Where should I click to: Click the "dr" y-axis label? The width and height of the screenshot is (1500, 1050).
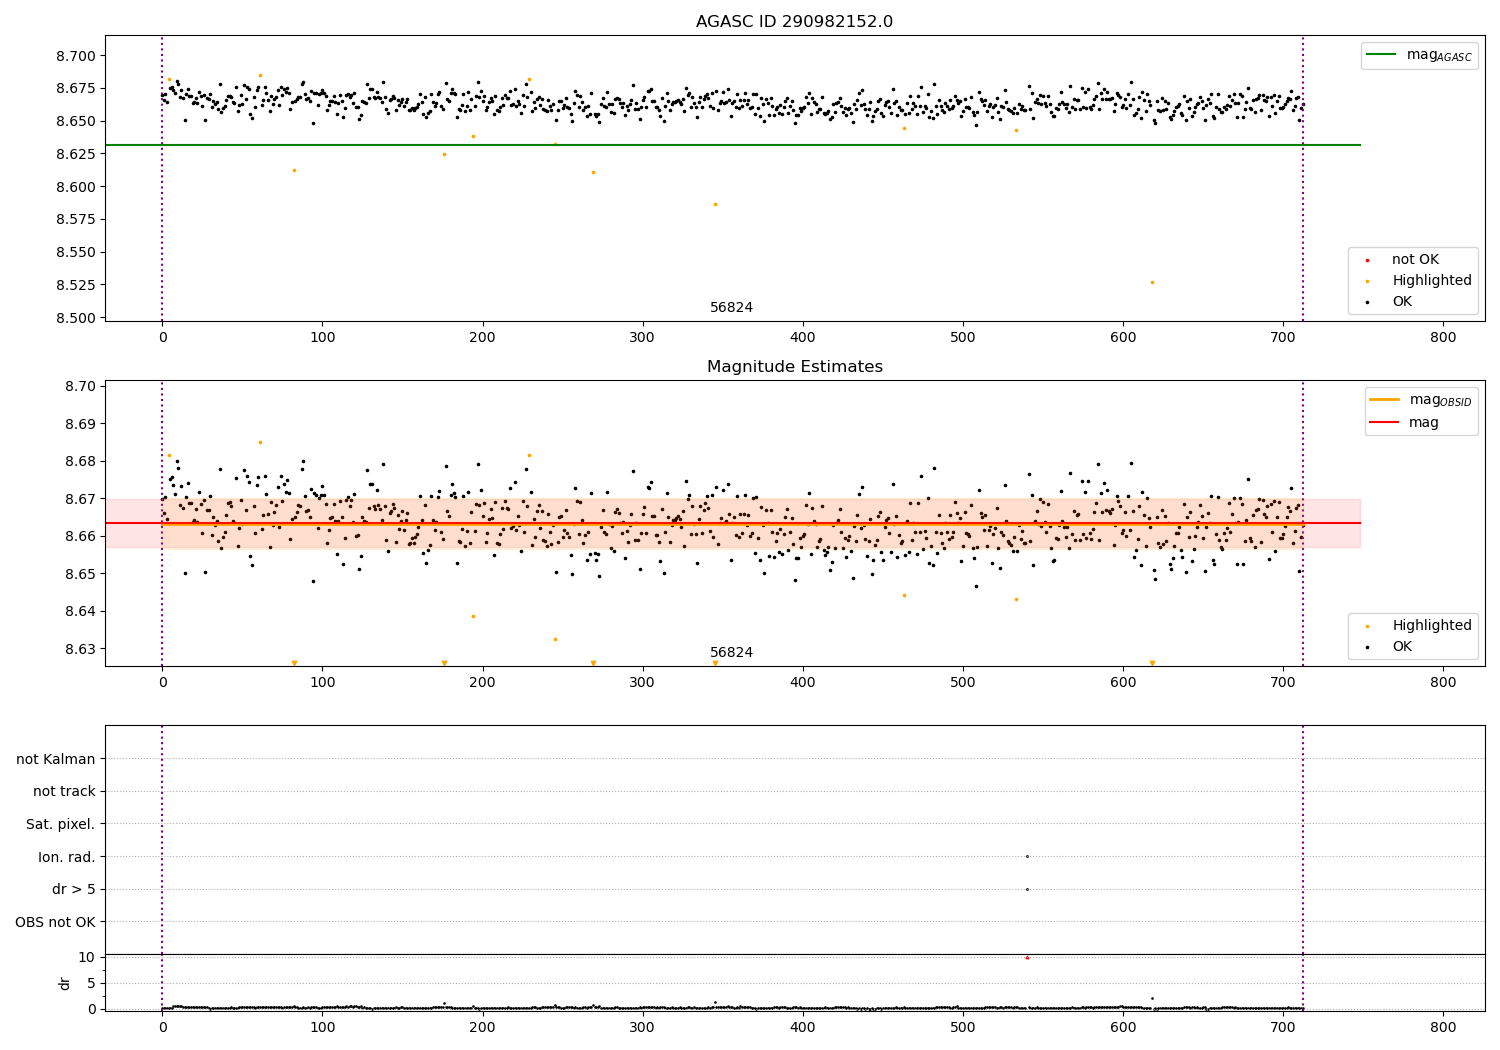coord(65,983)
